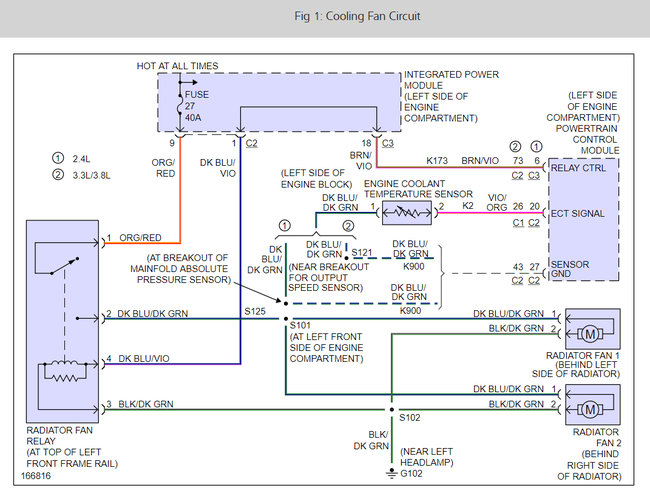The height and width of the screenshot is (493, 650).
Task: Click 'ORG/RED' at relay pin 1
Action: 140,238
